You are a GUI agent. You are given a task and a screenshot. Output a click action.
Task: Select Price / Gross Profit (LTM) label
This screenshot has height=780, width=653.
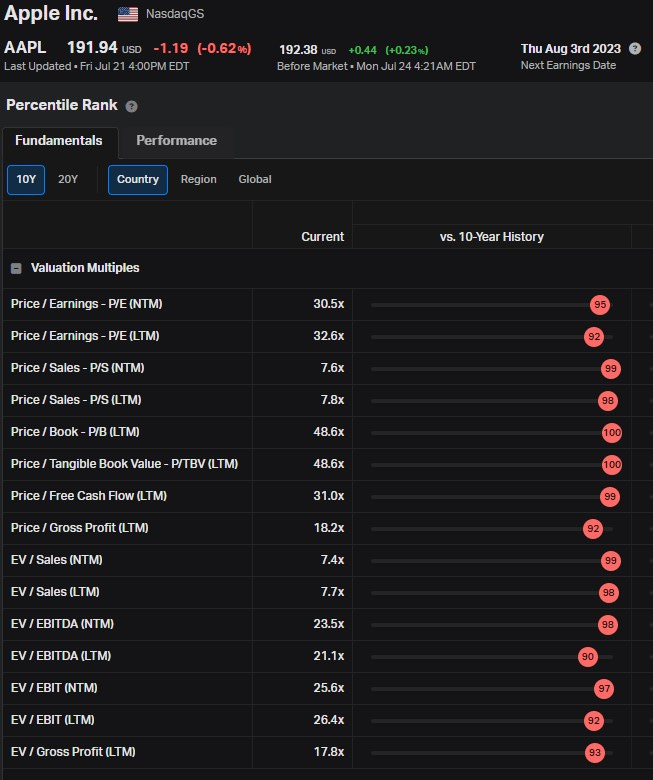[80, 528]
